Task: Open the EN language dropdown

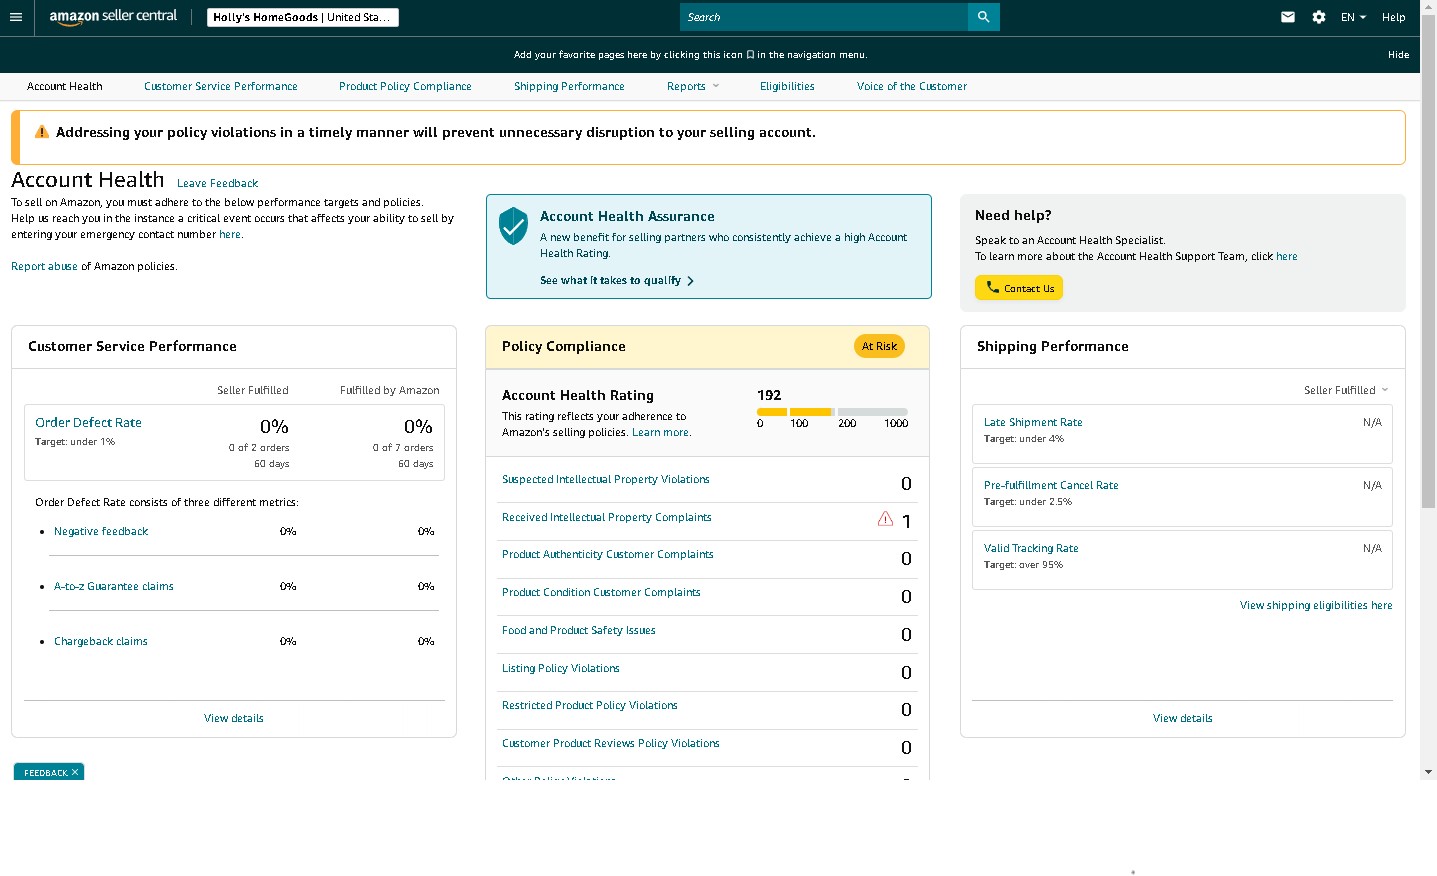Action: 1353,17
